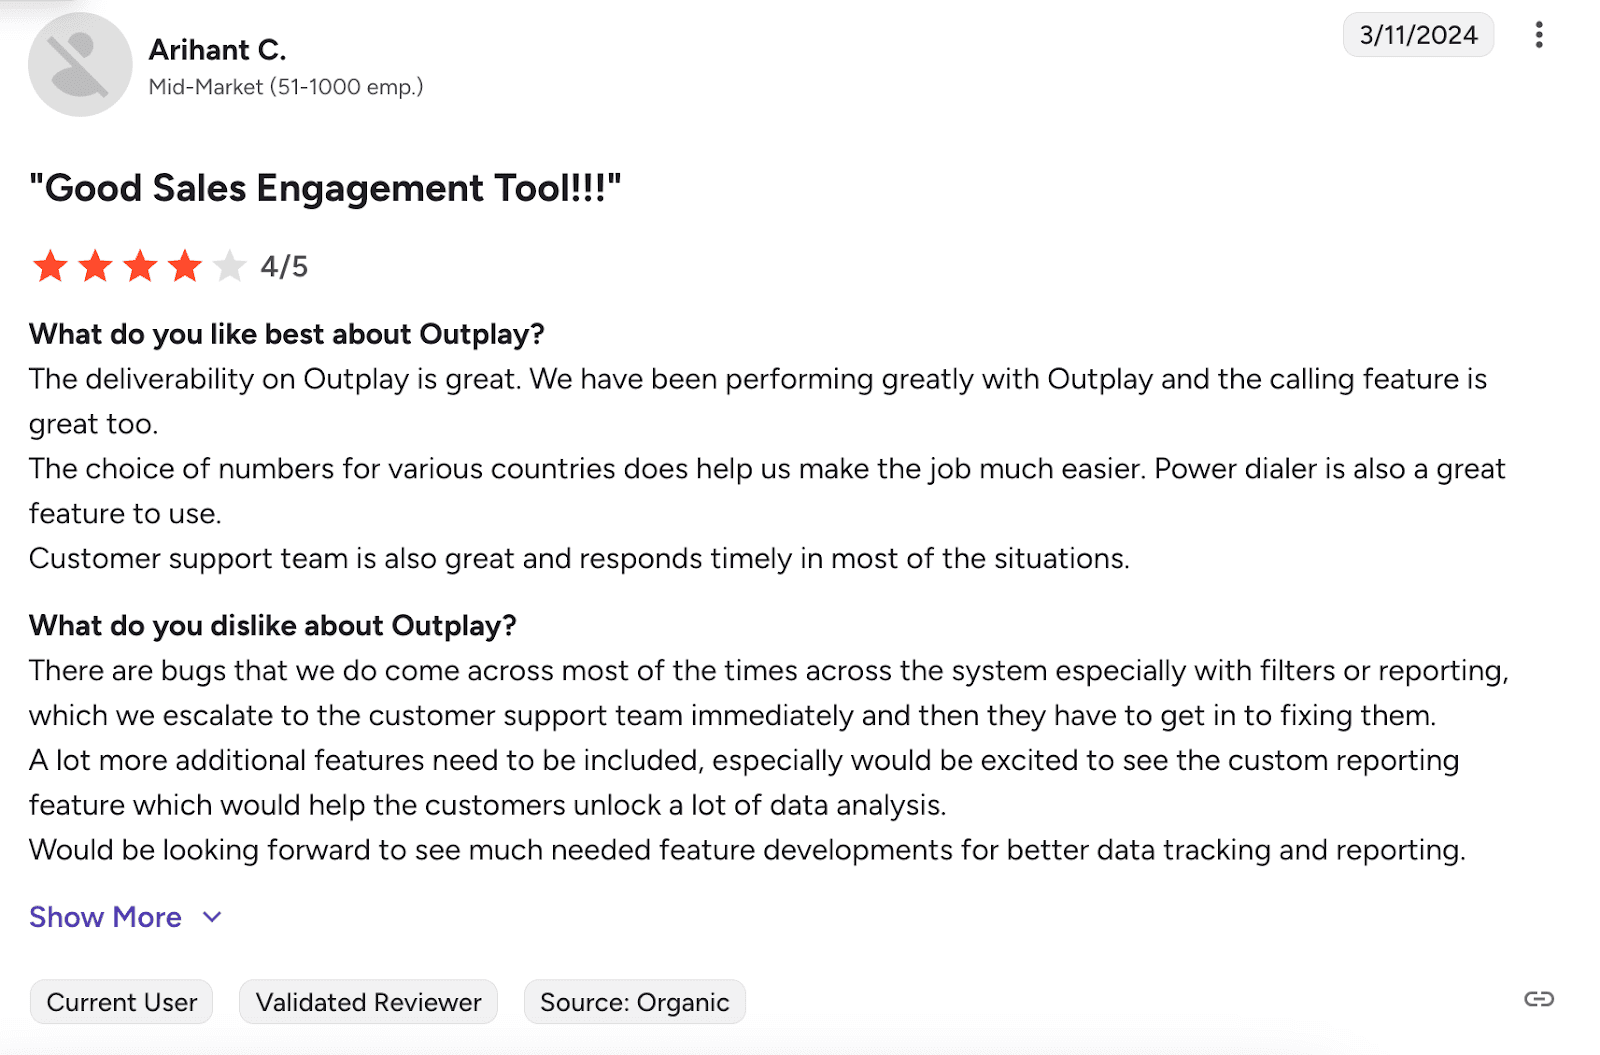Click the second orange rating star
1600x1055 pixels.
point(95,267)
